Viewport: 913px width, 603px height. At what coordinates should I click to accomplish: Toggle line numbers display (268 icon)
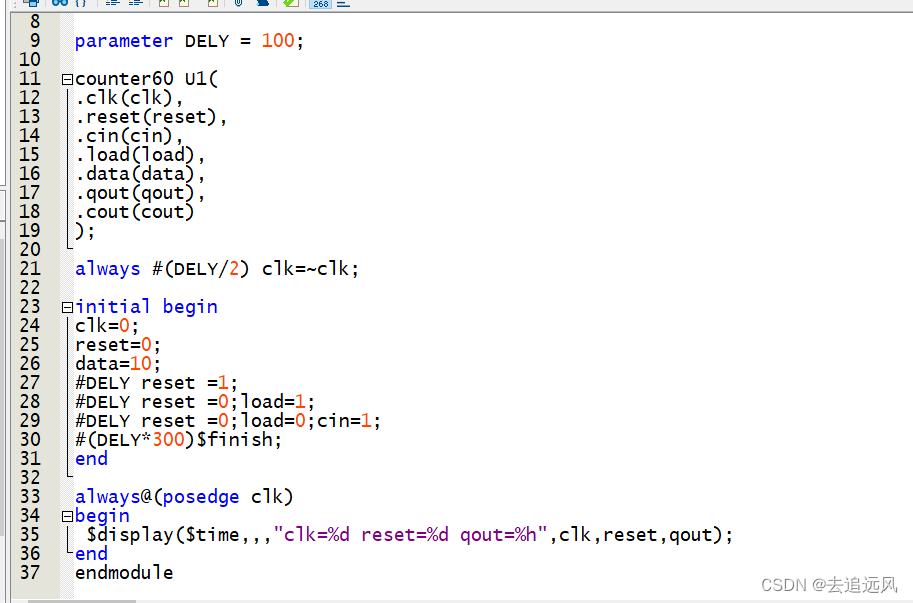[320, 3]
